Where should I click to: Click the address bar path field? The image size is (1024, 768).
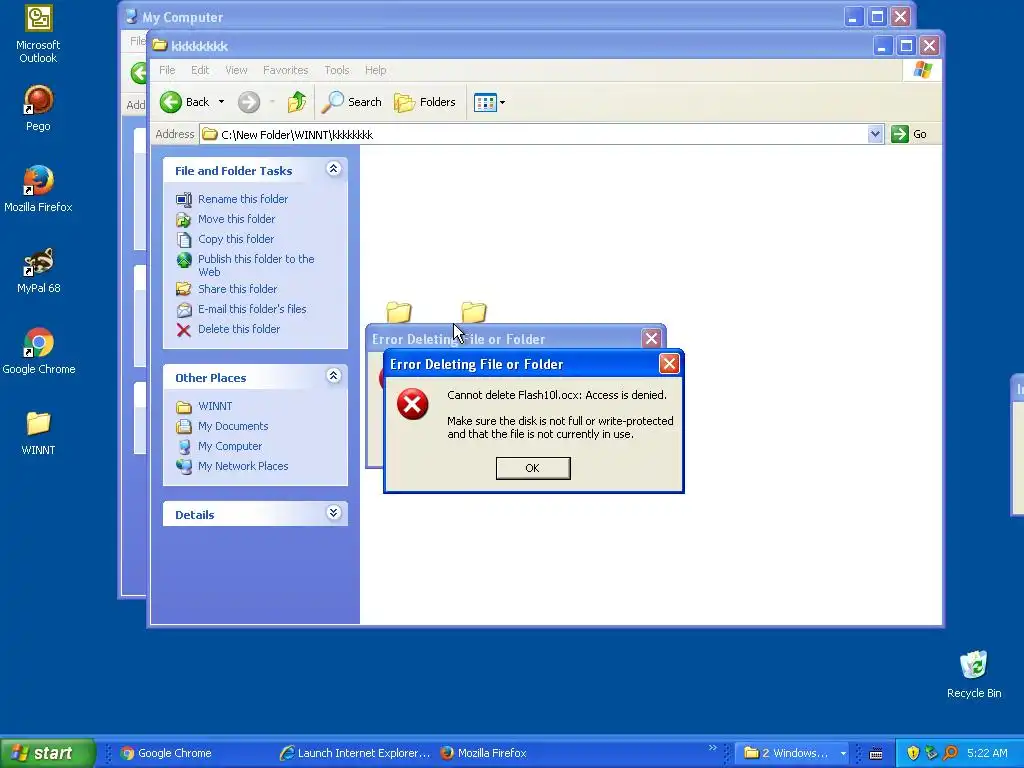tap(534, 135)
